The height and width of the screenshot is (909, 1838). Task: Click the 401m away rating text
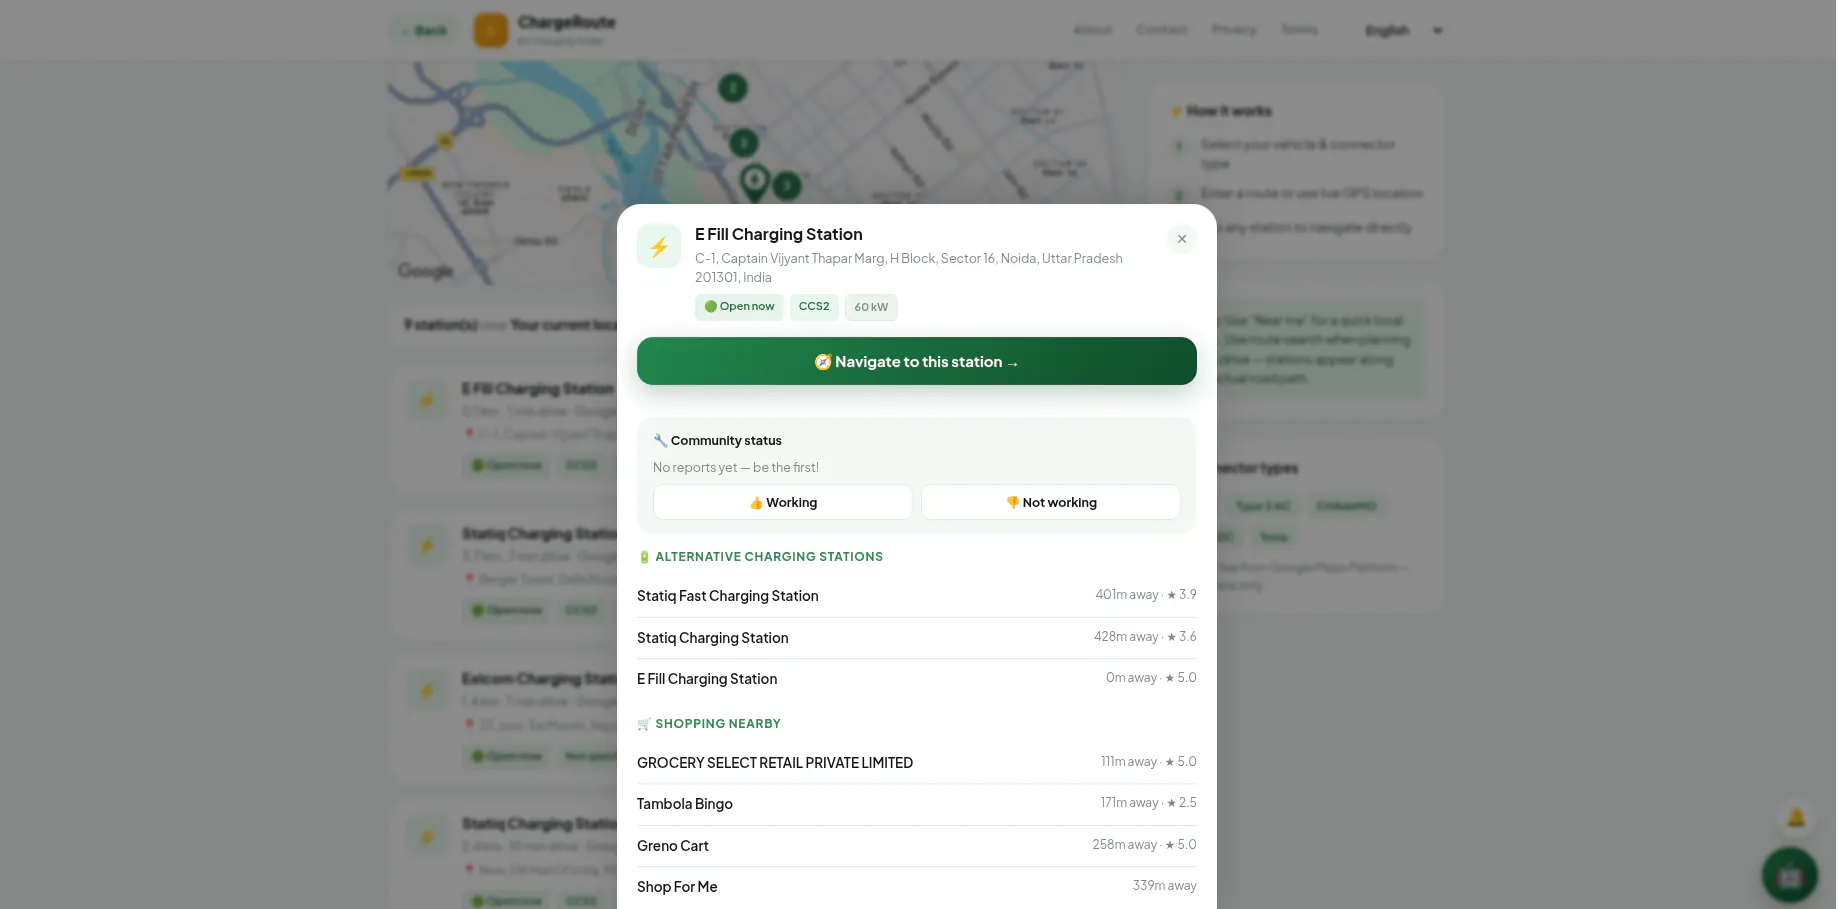[x=1145, y=595]
